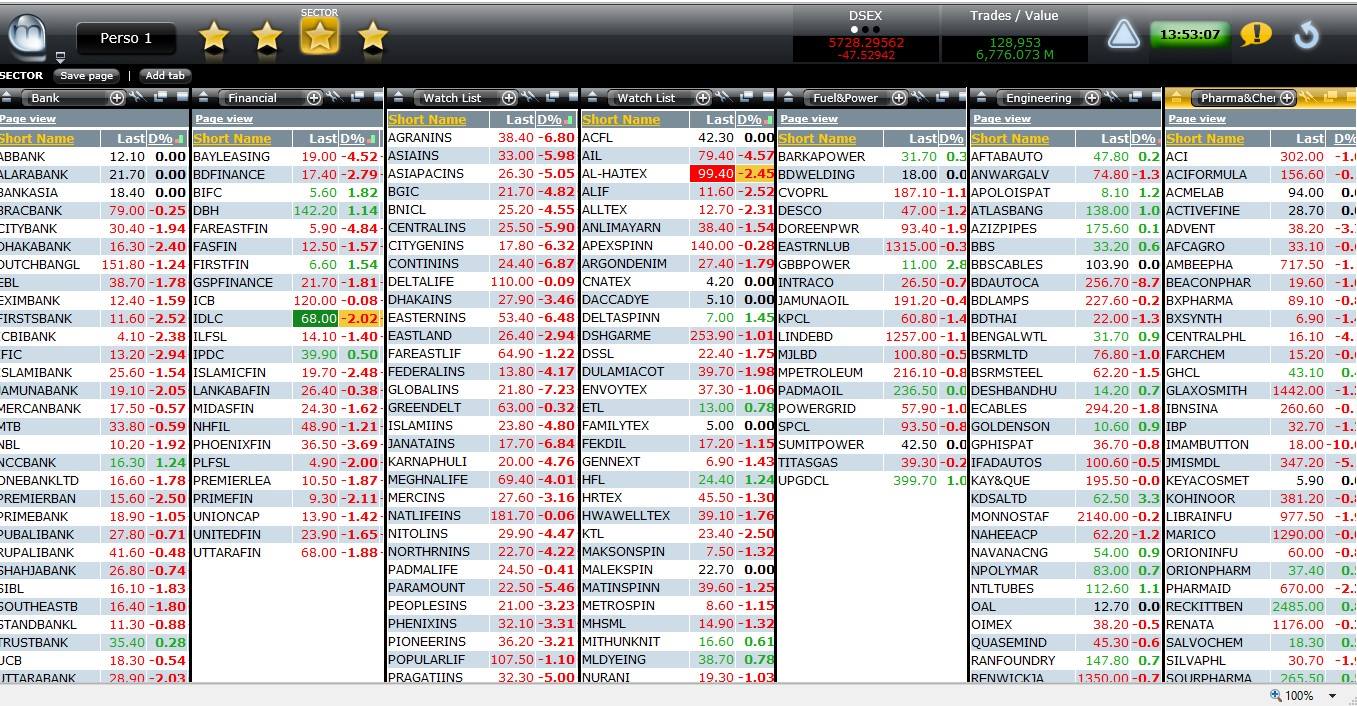
Task: Click the triangle icon beside the clock
Action: coord(1123,35)
